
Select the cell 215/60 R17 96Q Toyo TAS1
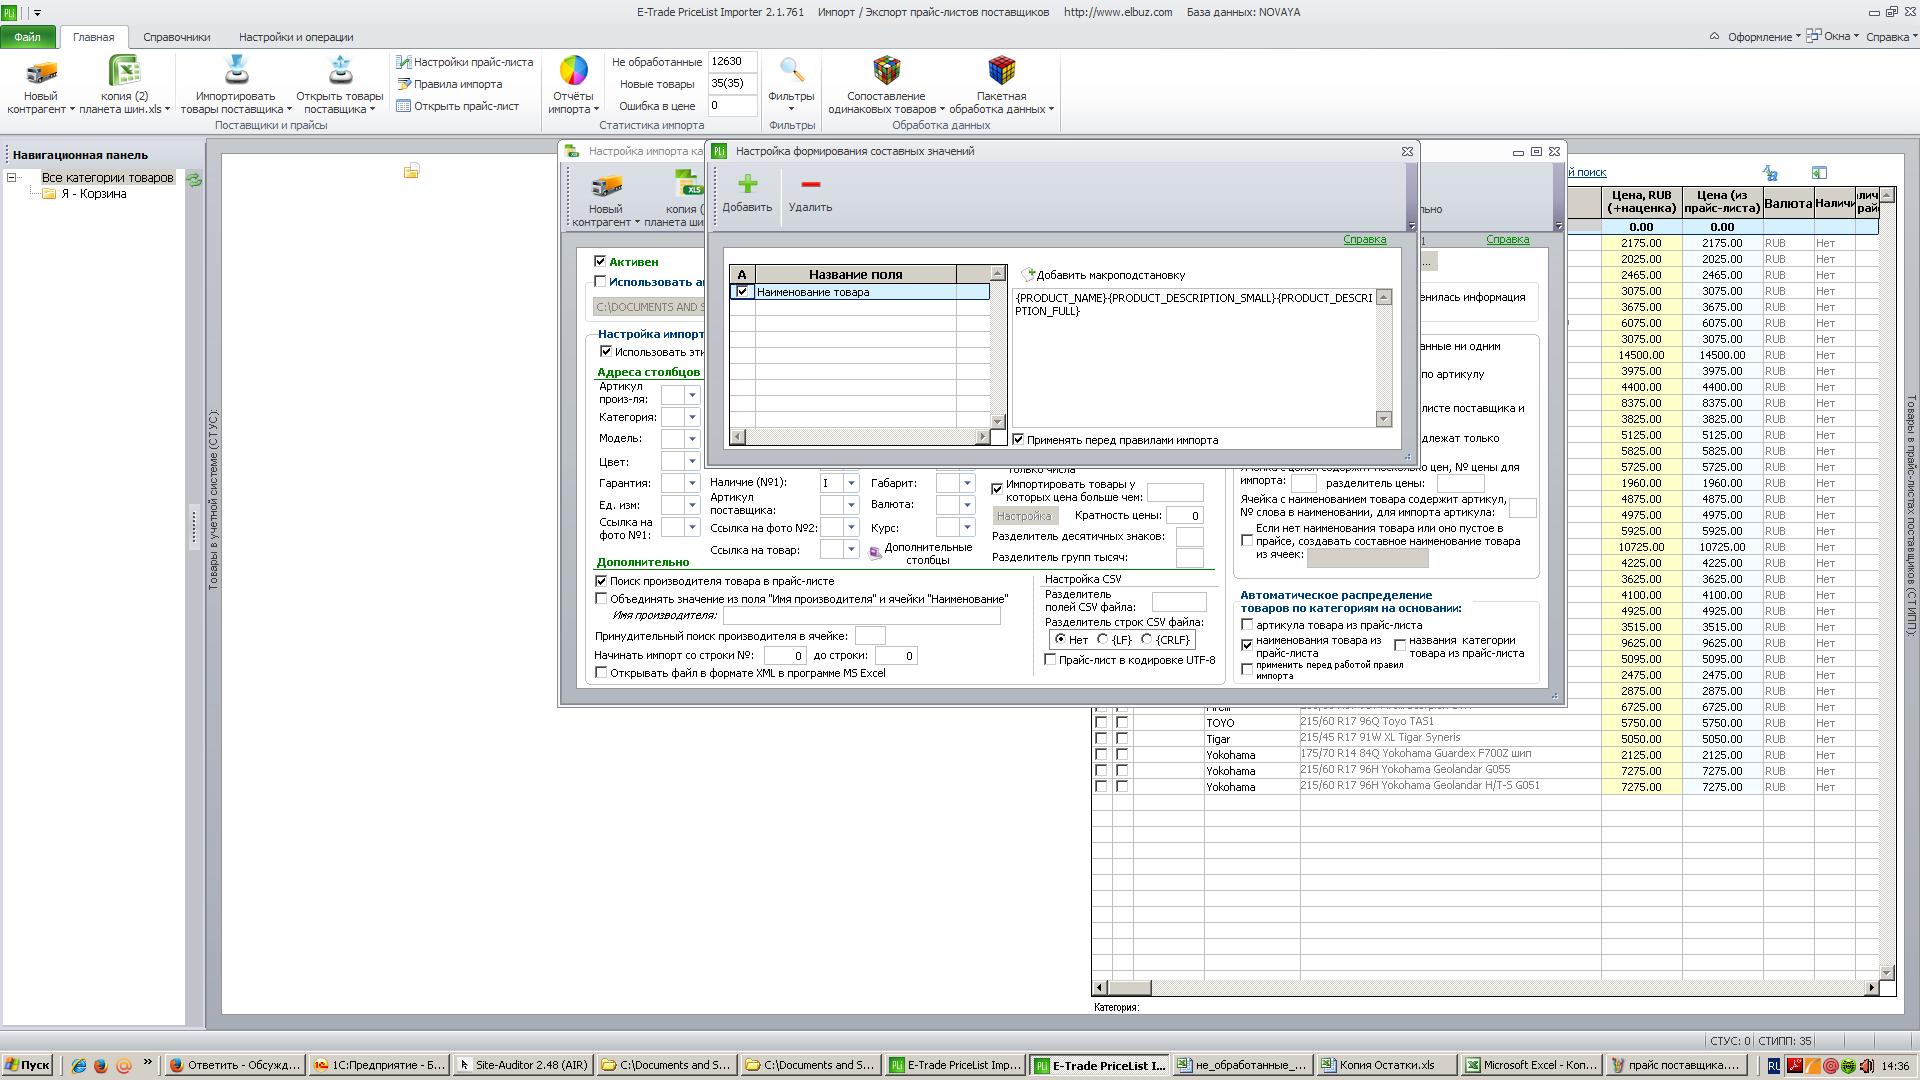click(1450, 722)
